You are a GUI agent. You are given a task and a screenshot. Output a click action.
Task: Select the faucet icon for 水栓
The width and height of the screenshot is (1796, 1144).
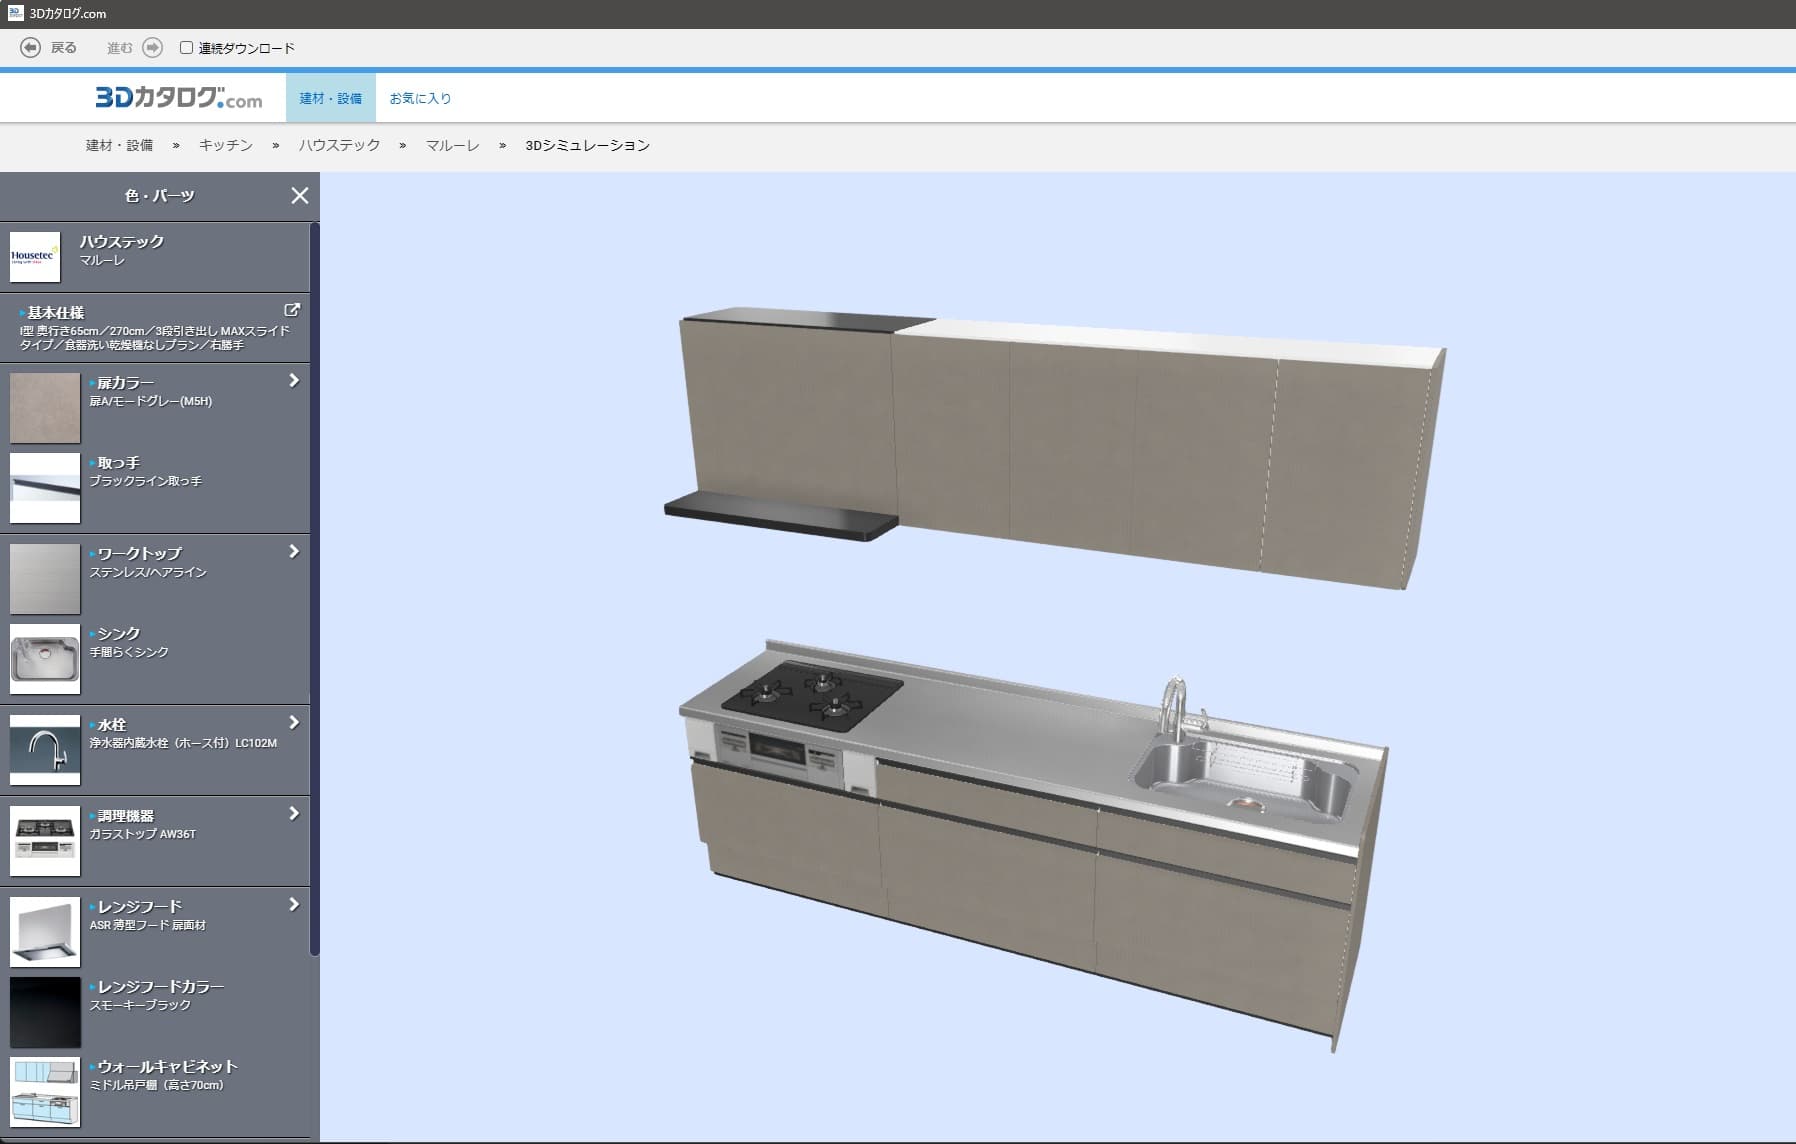(x=45, y=750)
